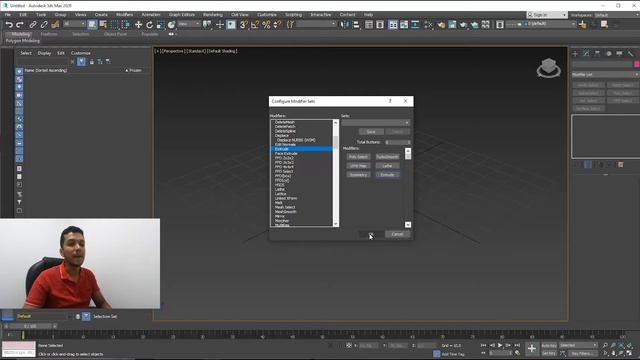
Task: Open the Workspaces Default dropdown
Action: [616, 15]
